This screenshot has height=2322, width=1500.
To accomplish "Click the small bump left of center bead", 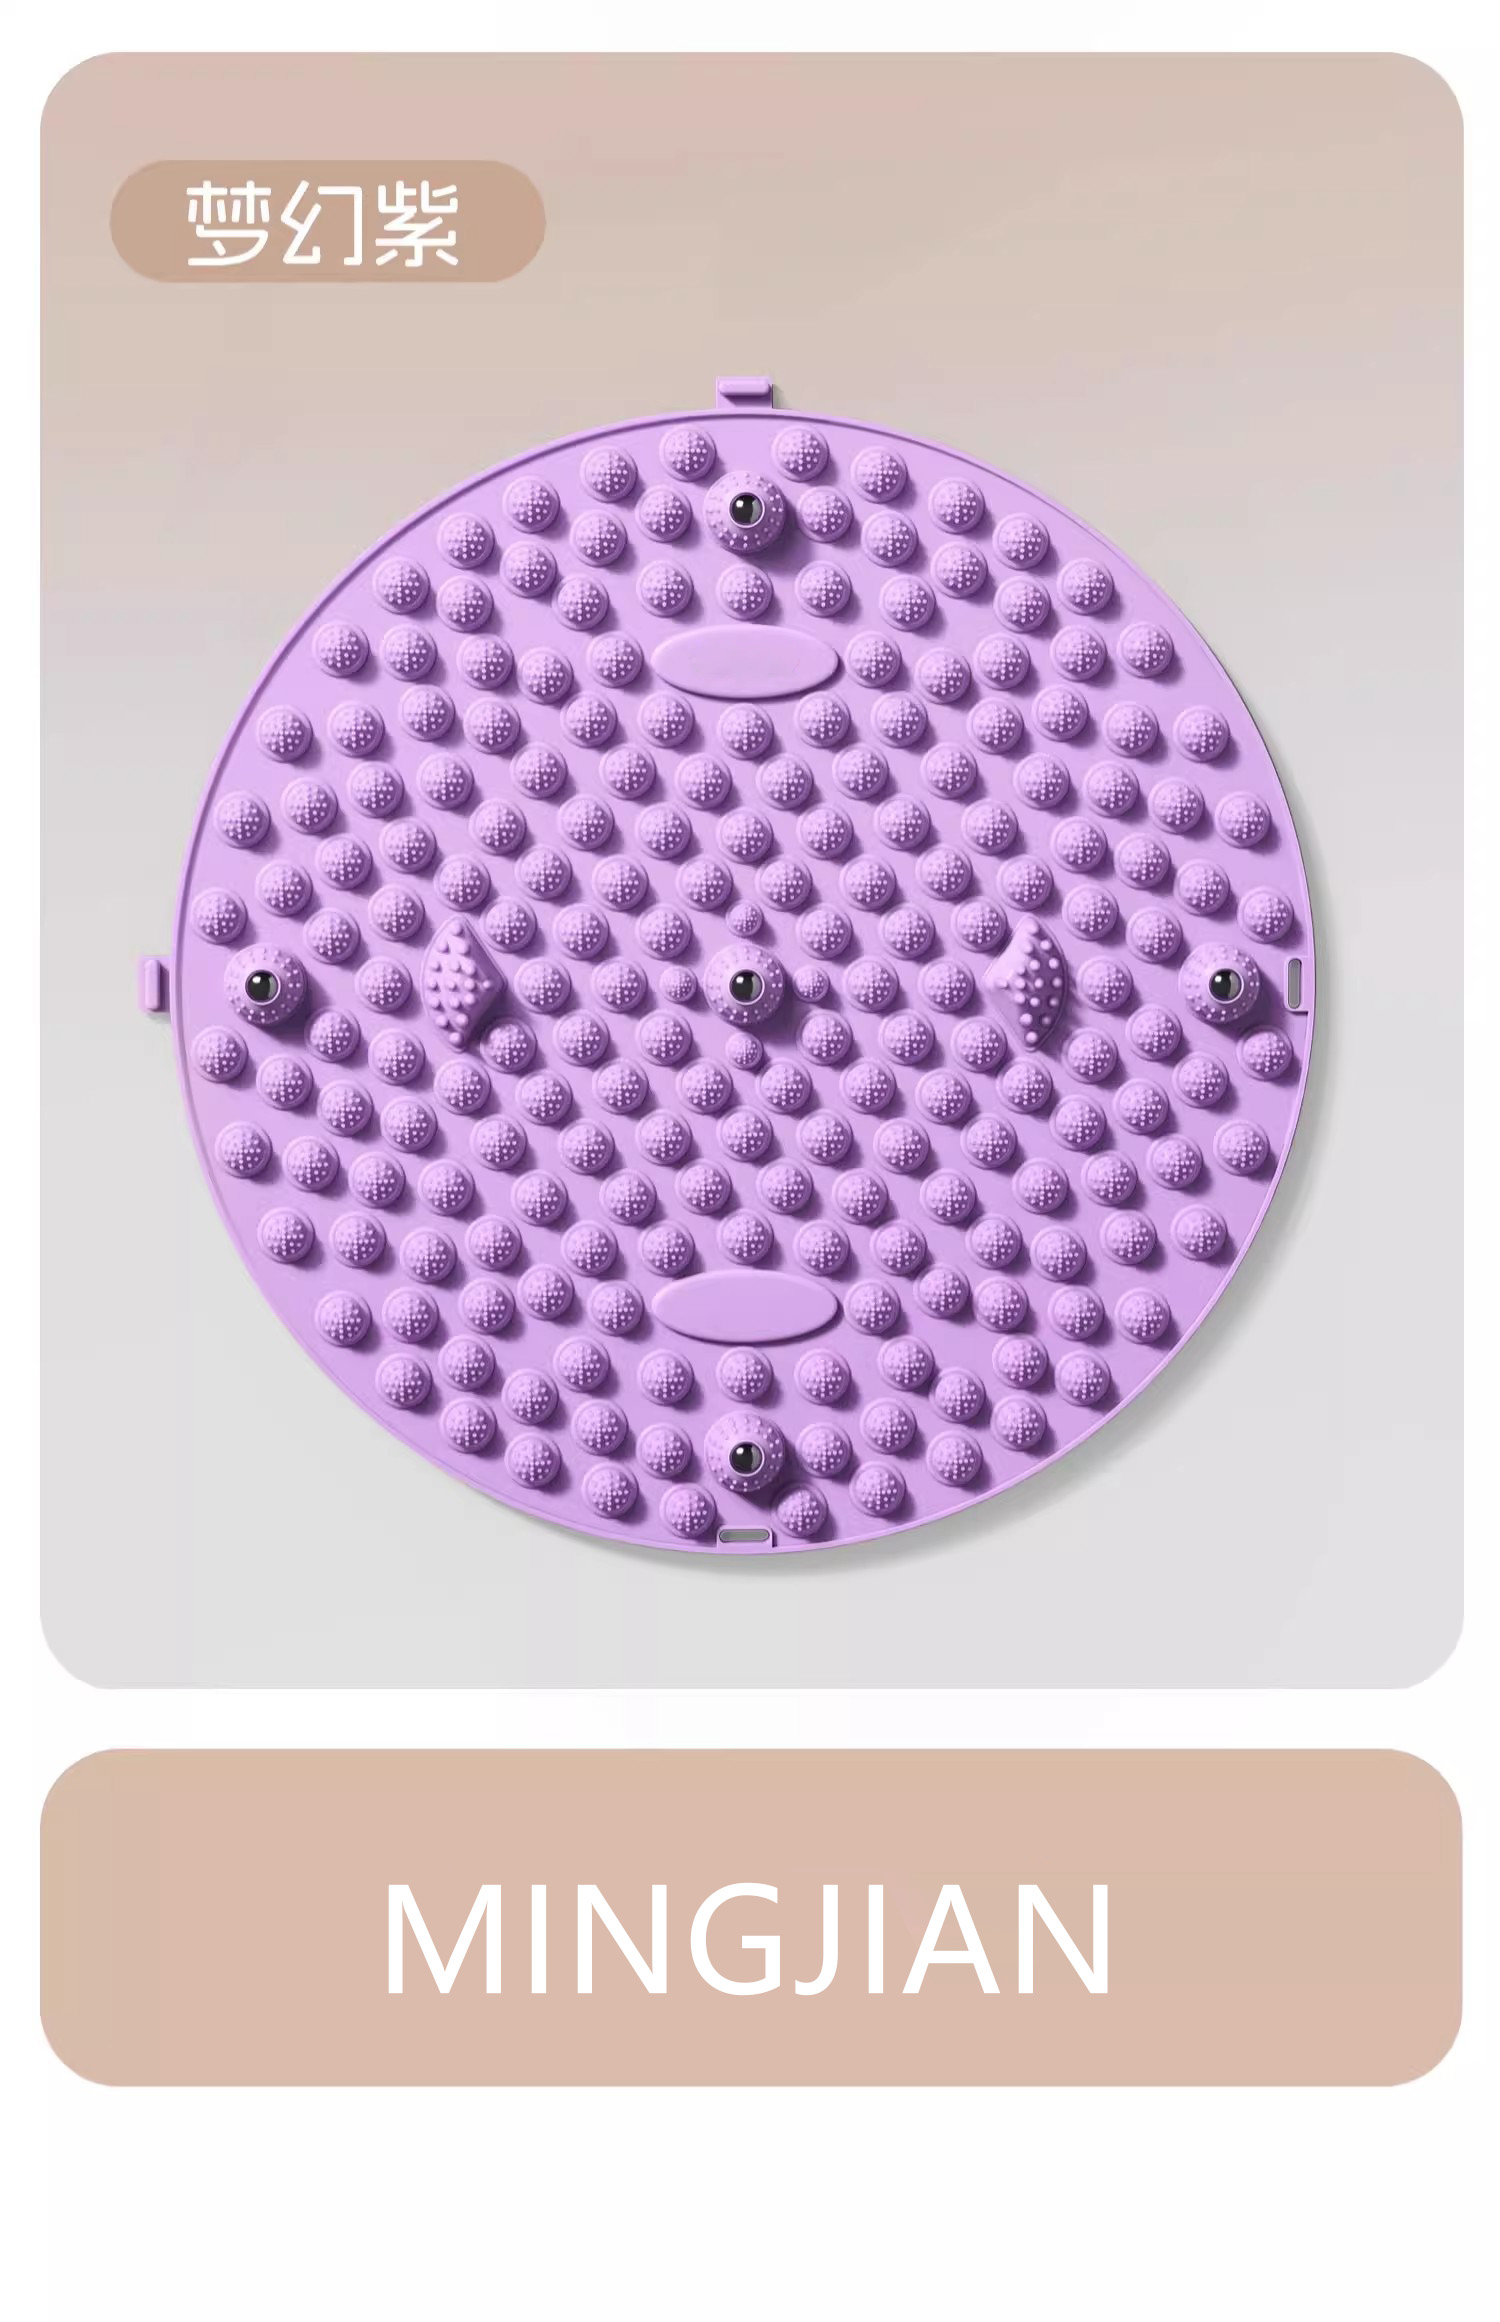I will click(679, 986).
